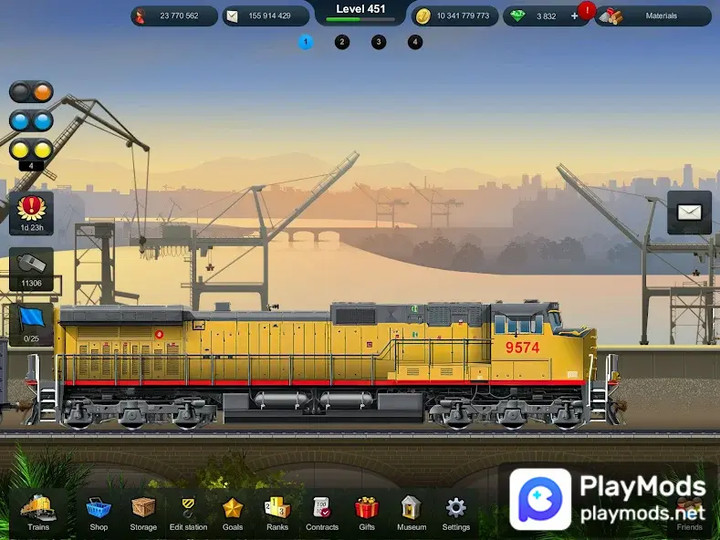Switch to station page 1
This screenshot has width=720, height=540.
point(305,42)
